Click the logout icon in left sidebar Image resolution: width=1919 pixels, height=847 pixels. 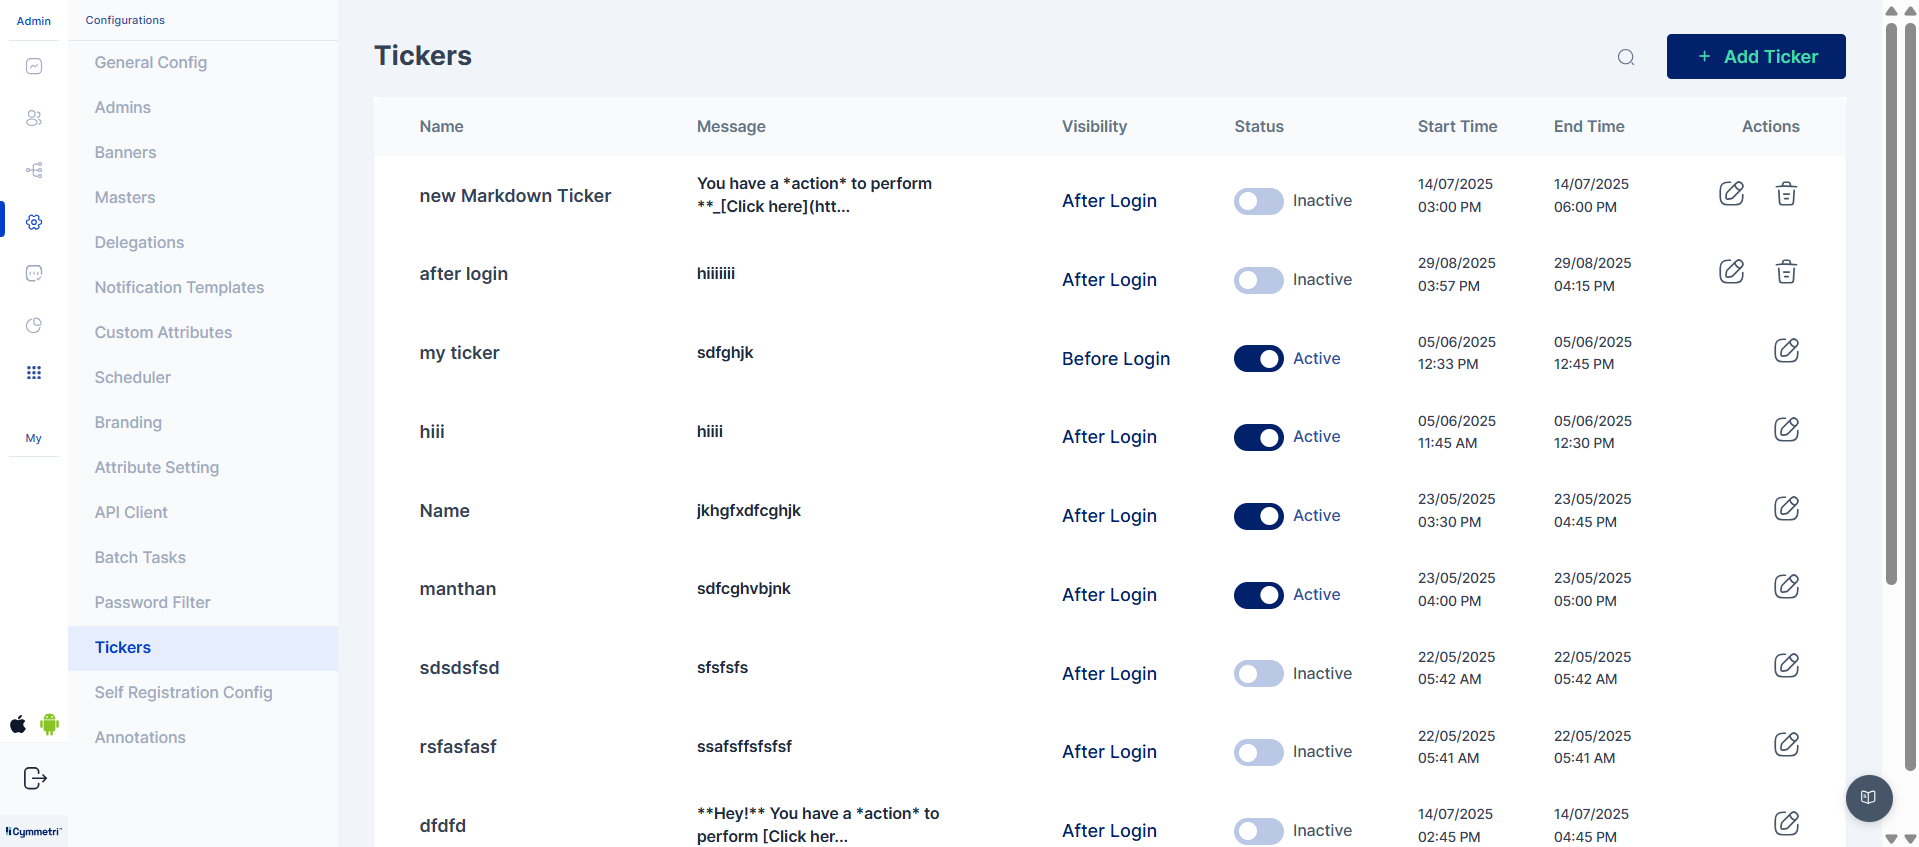35,778
